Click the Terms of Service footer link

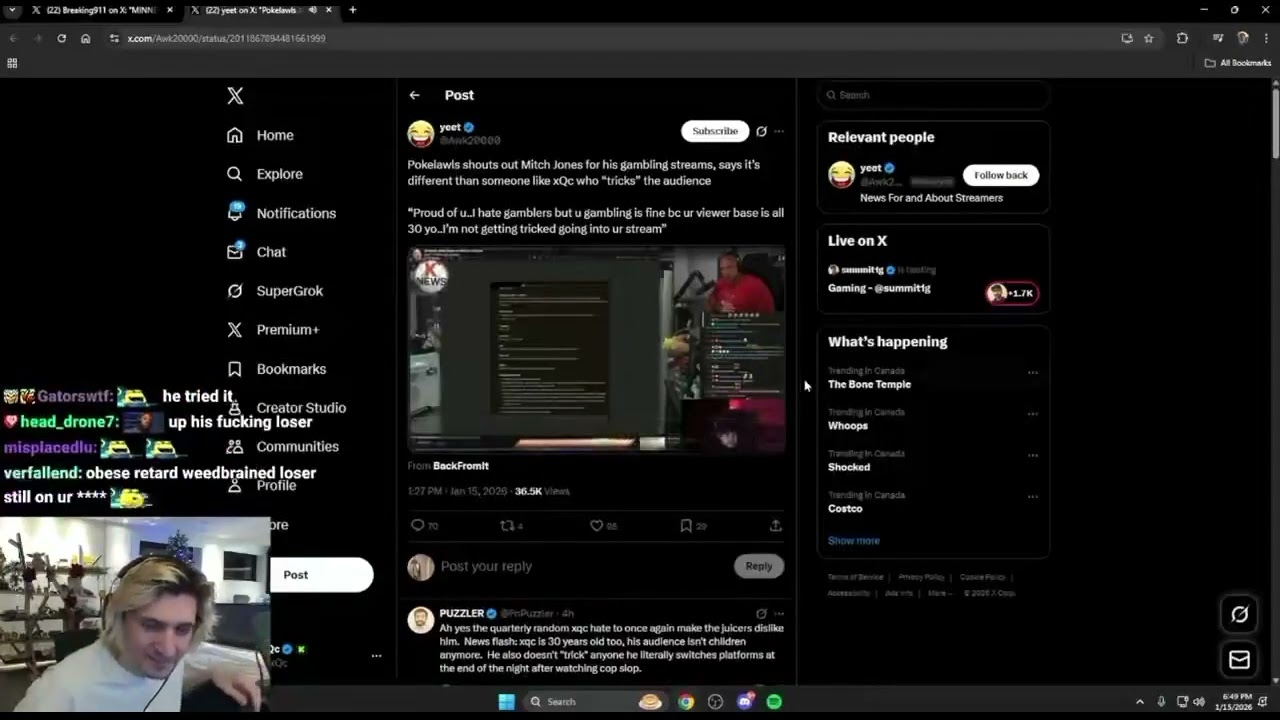855,577
